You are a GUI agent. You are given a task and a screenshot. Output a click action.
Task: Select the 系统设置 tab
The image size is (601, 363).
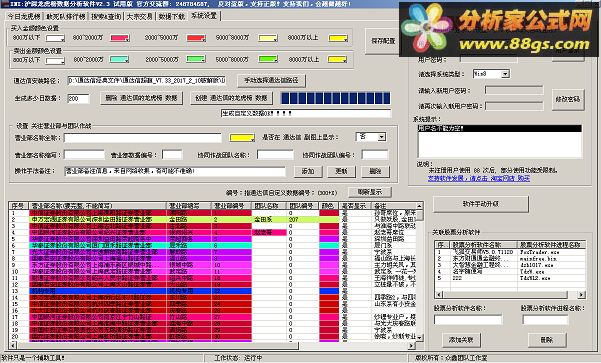(204, 16)
